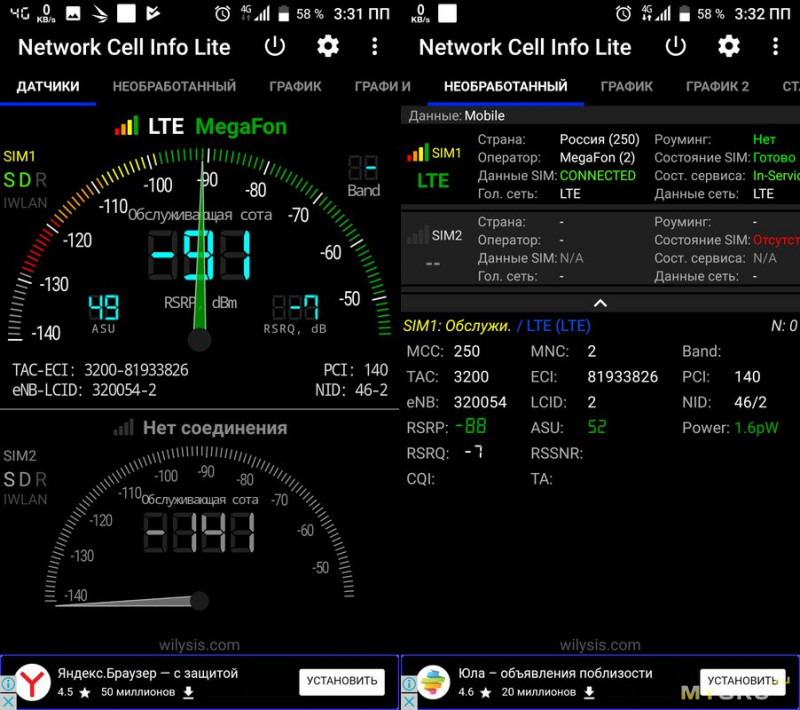The height and width of the screenshot is (710, 800).
Task: Select the ДАТЧИКИ tab
Action: click(x=48, y=87)
